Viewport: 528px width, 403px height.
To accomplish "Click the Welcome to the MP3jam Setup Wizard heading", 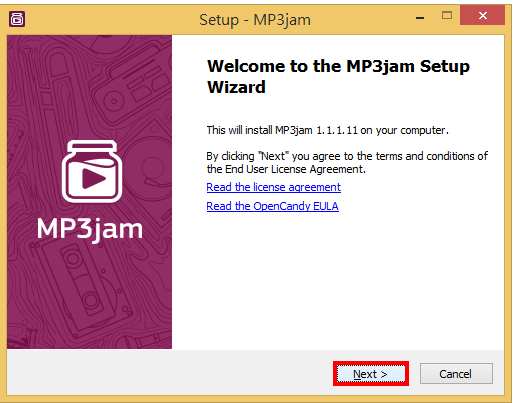I will click(338, 76).
